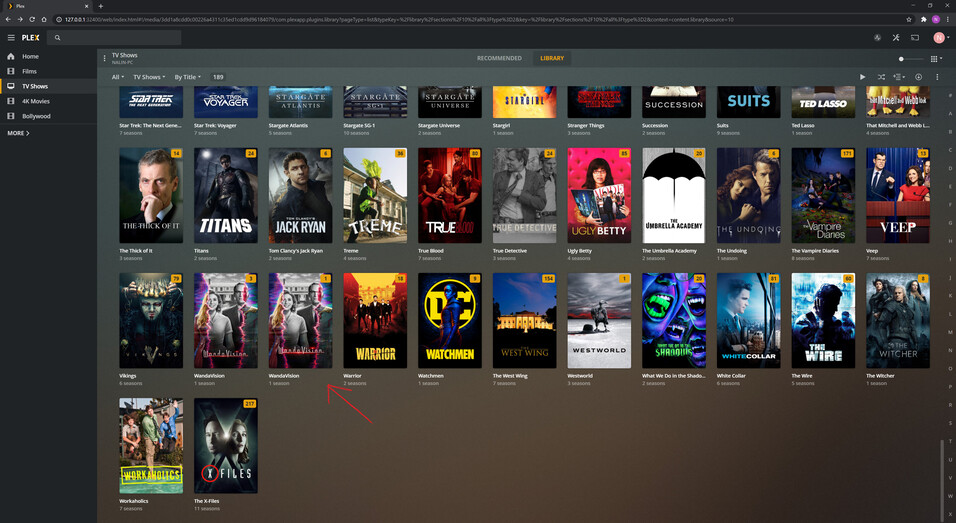
Task: Go to Home in sidebar
Action: [49, 56]
